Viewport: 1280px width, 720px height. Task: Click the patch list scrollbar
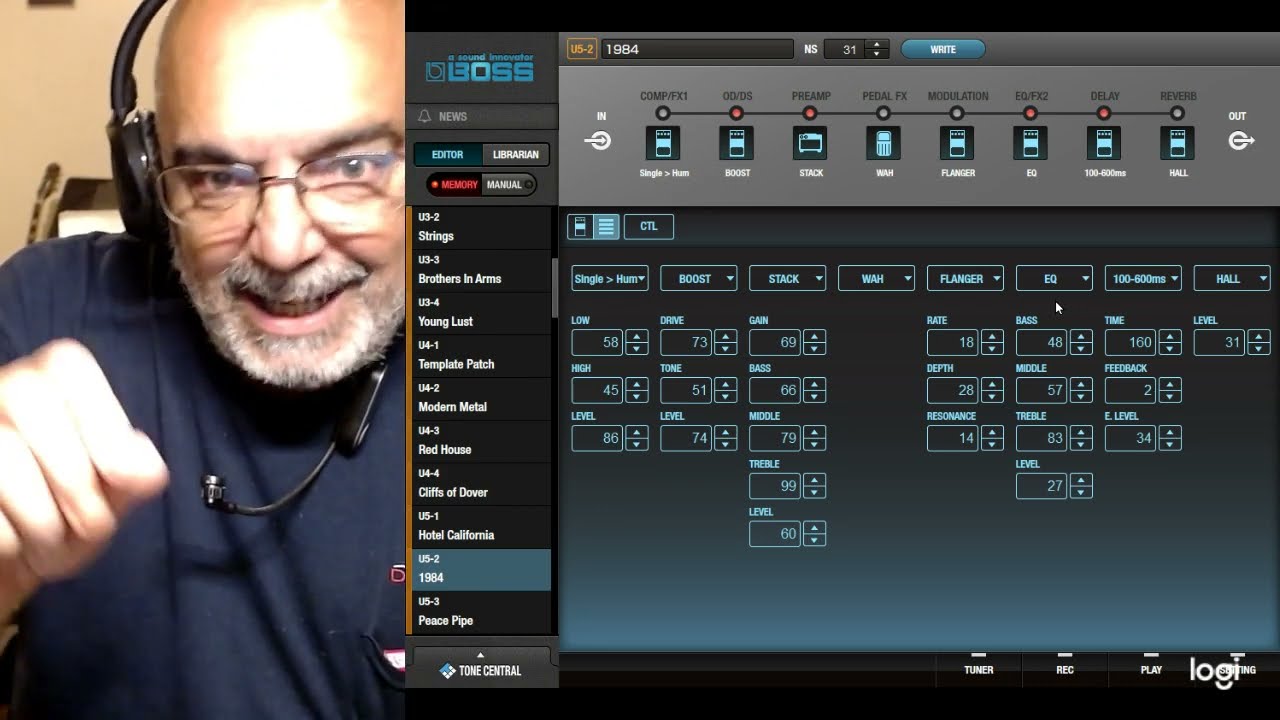point(555,290)
